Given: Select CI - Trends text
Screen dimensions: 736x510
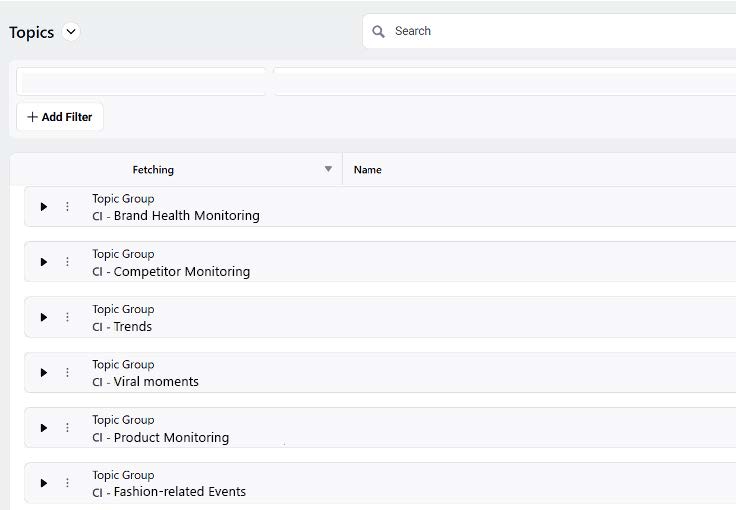Looking at the screenshot, I should 122,327.
